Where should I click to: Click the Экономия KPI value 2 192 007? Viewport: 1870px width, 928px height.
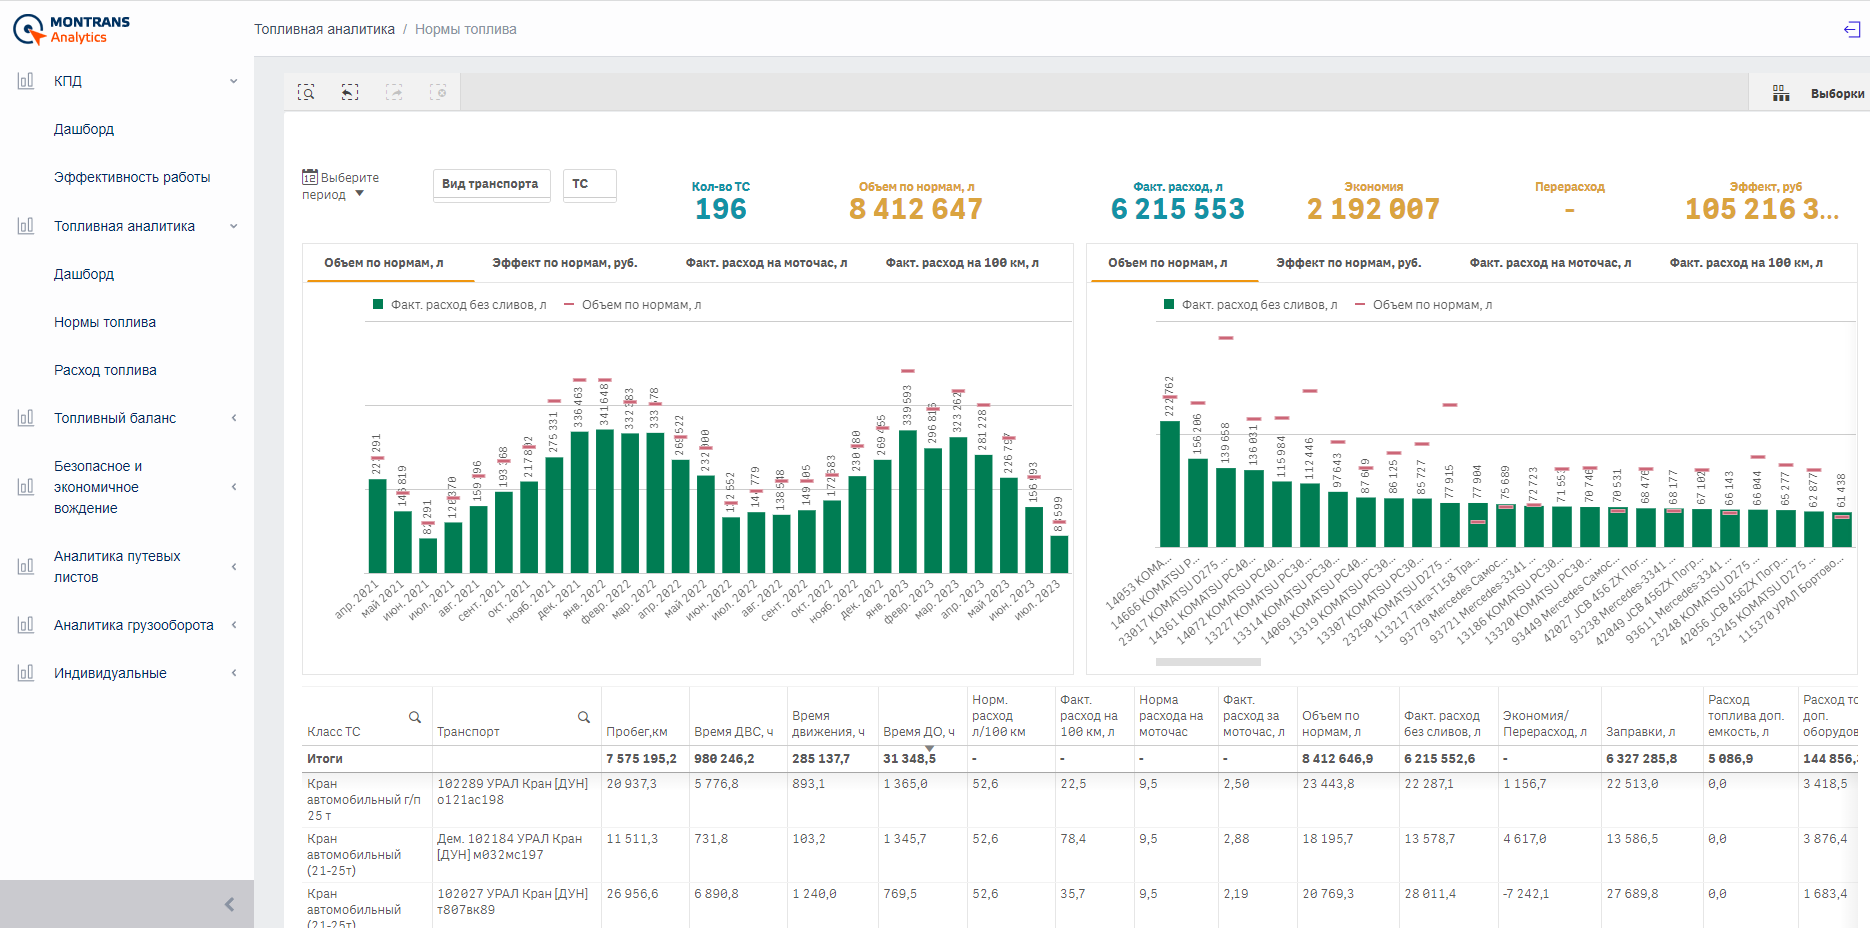(1374, 209)
